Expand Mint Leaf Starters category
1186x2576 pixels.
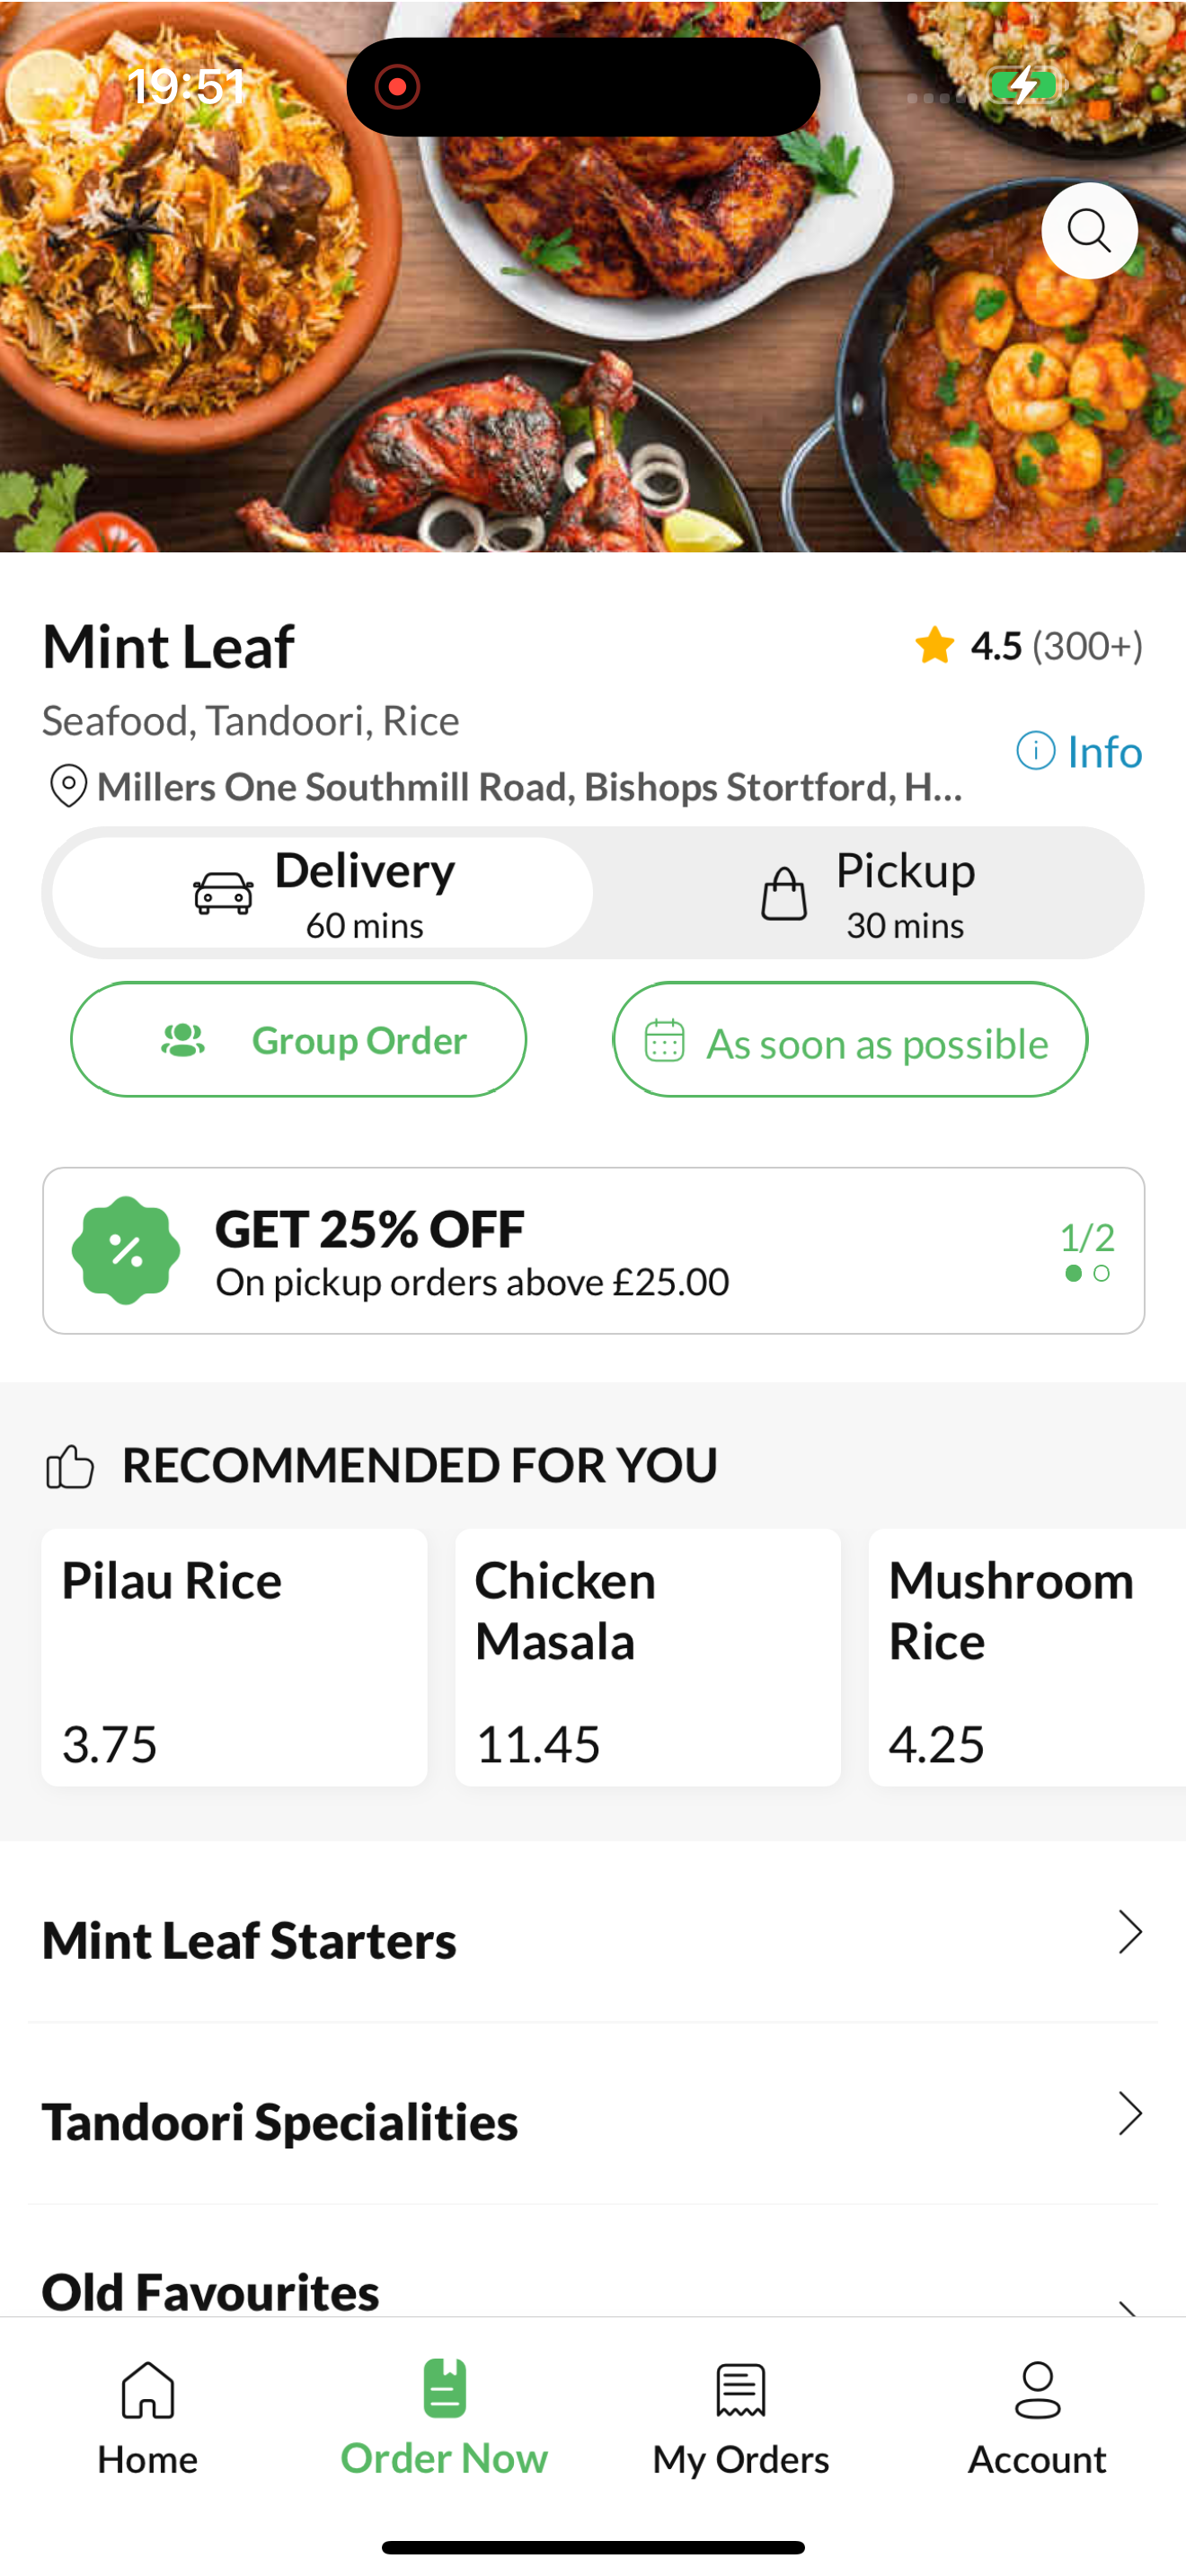point(593,1940)
